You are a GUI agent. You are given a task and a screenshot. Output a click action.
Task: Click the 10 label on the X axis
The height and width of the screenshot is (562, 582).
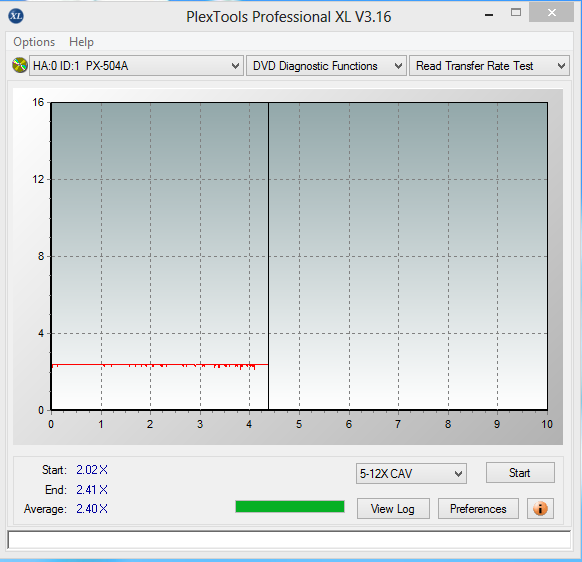547,424
